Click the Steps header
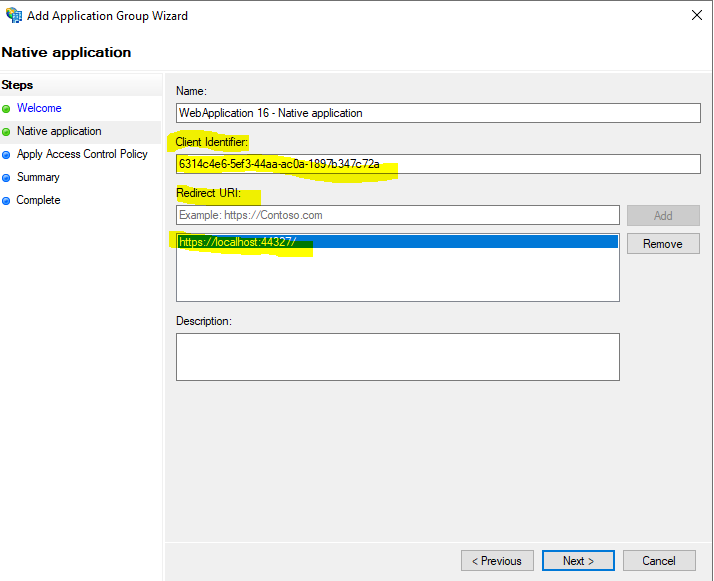The width and height of the screenshot is (714, 581). [x=17, y=85]
